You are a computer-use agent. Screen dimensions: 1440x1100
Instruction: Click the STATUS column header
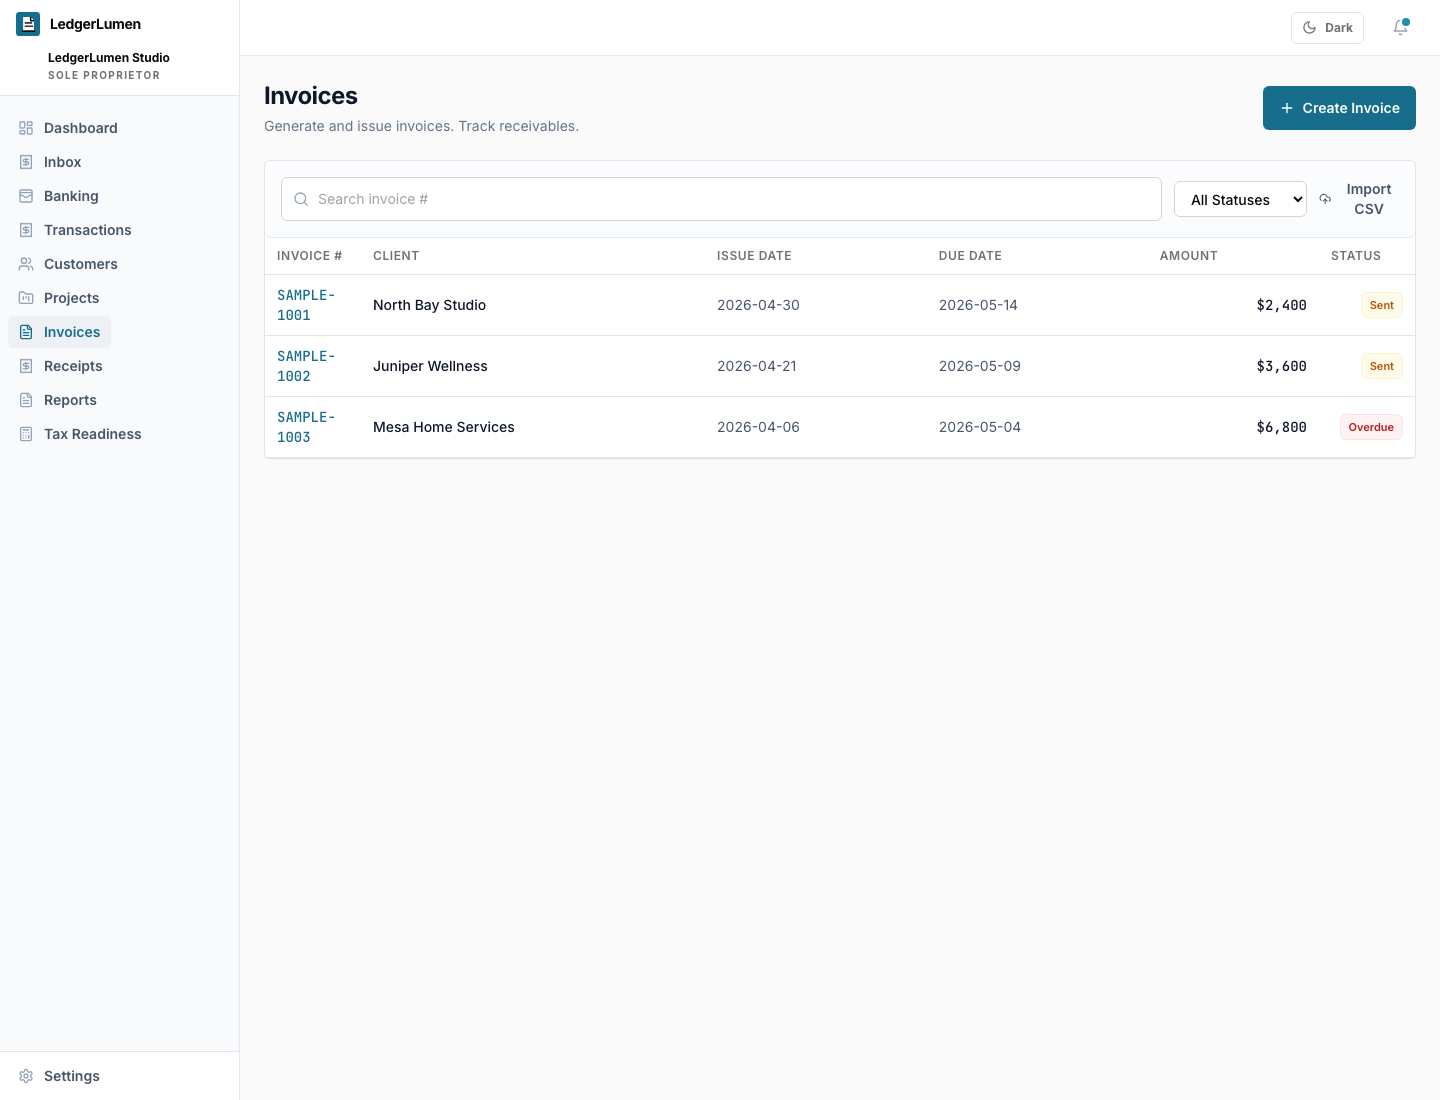(x=1356, y=256)
